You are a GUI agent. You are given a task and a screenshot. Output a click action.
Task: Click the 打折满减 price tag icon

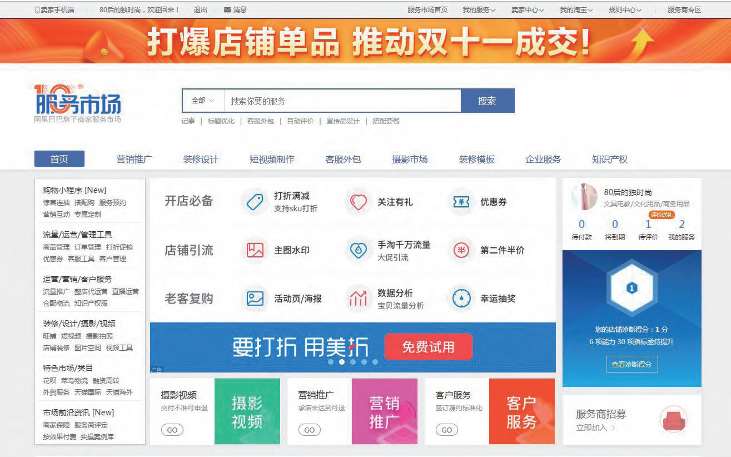click(x=255, y=202)
